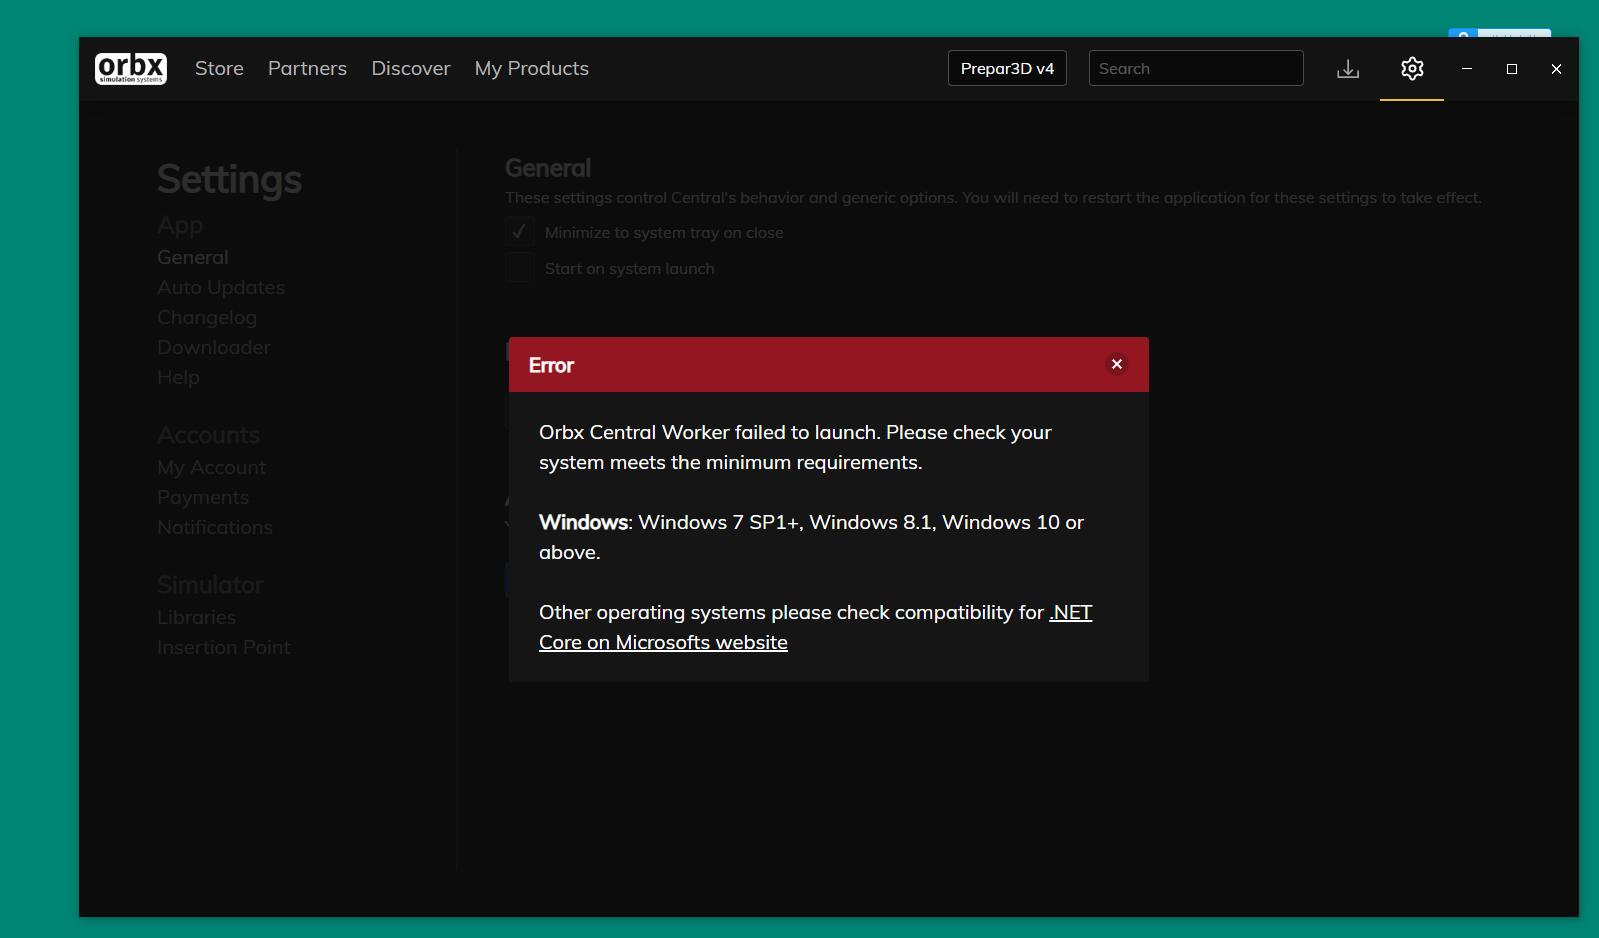Image resolution: width=1599 pixels, height=938 pixels.
Task: Close the Error dialog
Action: (x=1117, y=364)
